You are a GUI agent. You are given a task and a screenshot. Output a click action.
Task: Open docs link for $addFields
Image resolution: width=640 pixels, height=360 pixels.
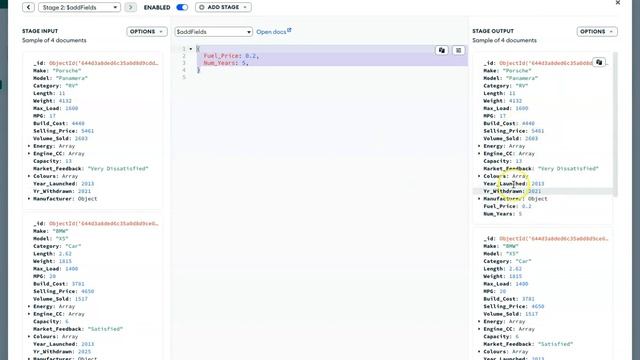click(273, 31)
